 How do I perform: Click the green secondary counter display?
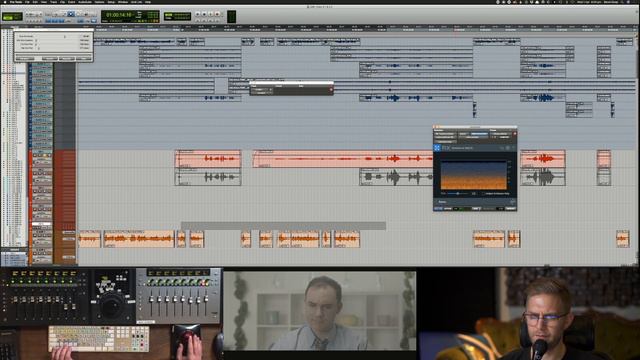tap(177, 16)
